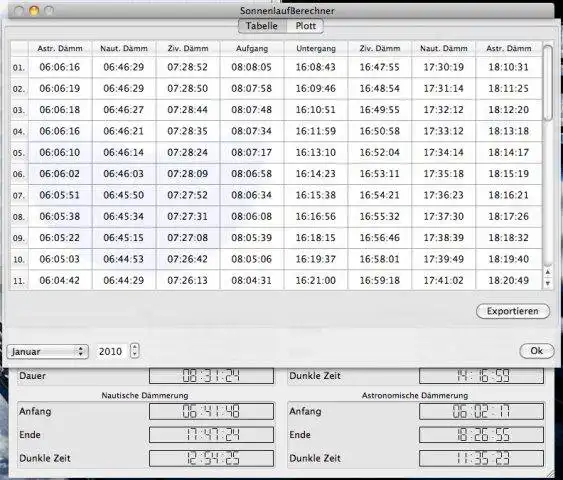
Task: Select cell 06:45:15 in row 09
Action: pos(124,238)
